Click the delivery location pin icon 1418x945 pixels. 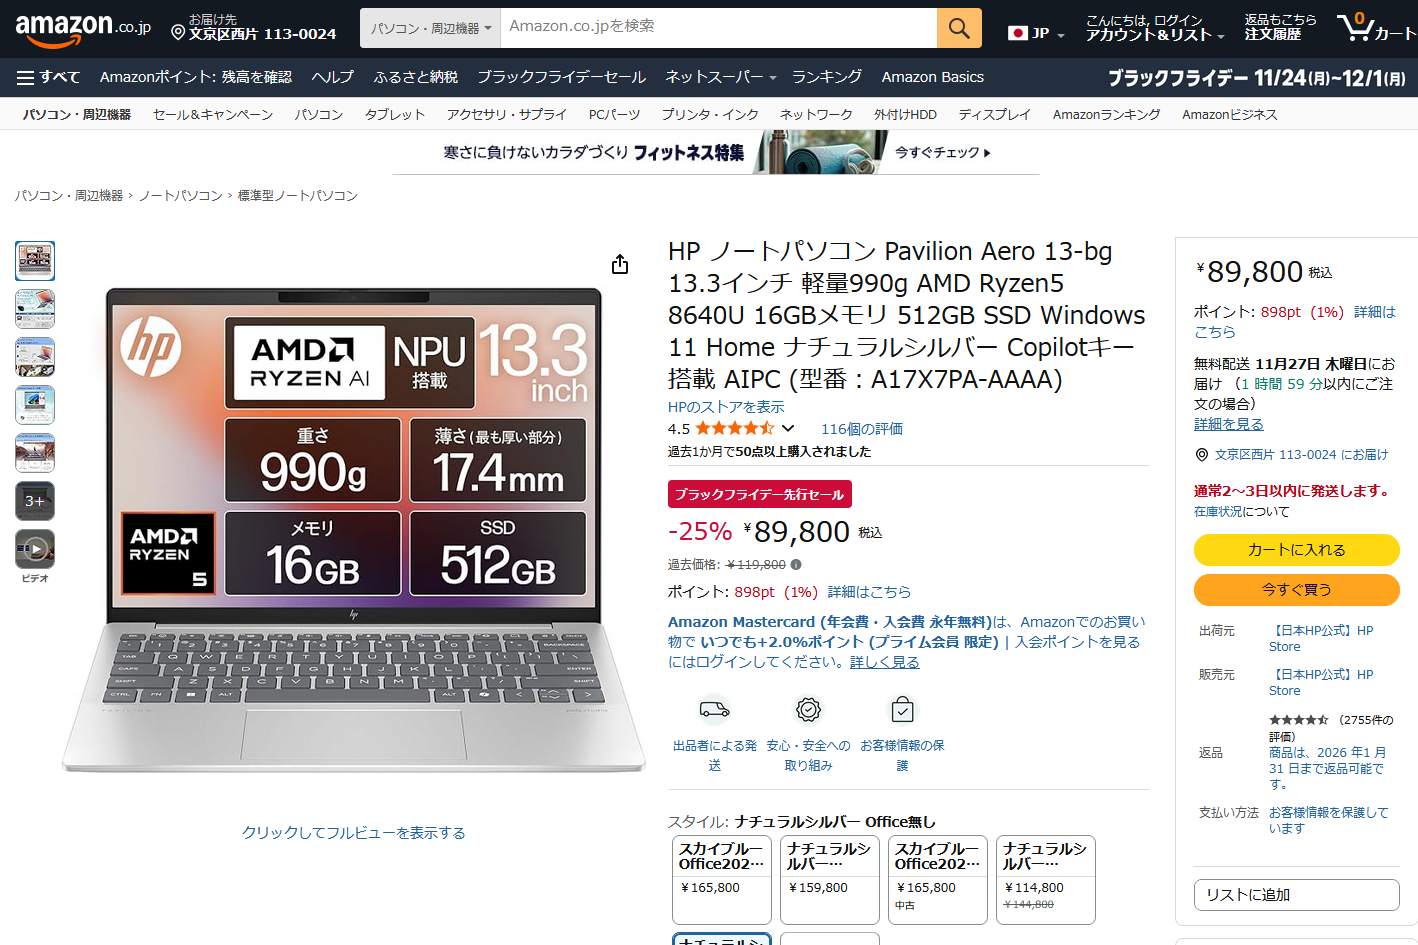(x=178, y=33)
